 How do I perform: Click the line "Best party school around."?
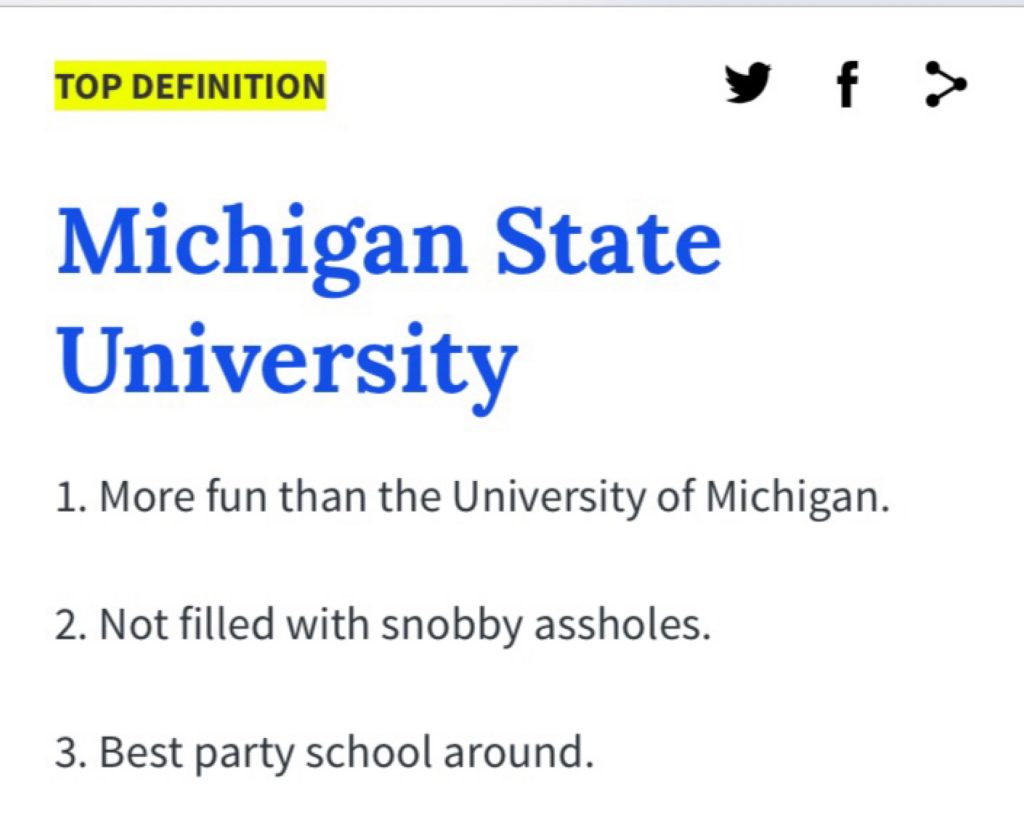[325, 752]
